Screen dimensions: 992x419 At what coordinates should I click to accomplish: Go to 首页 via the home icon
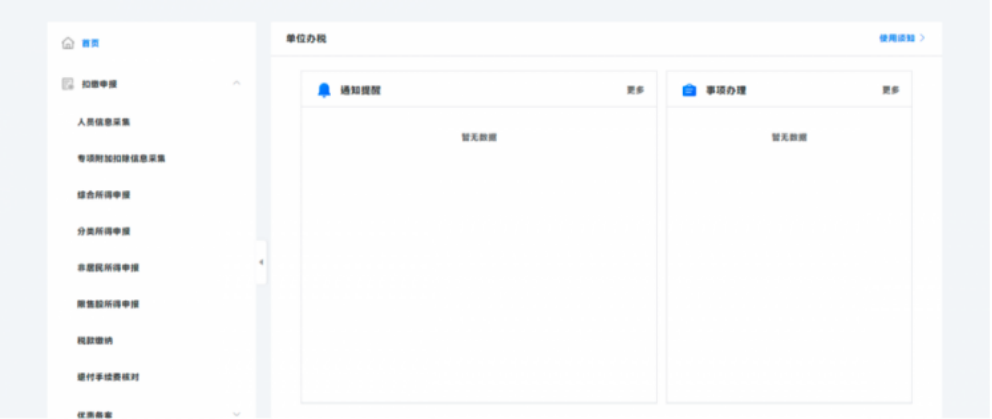point(68,43)
